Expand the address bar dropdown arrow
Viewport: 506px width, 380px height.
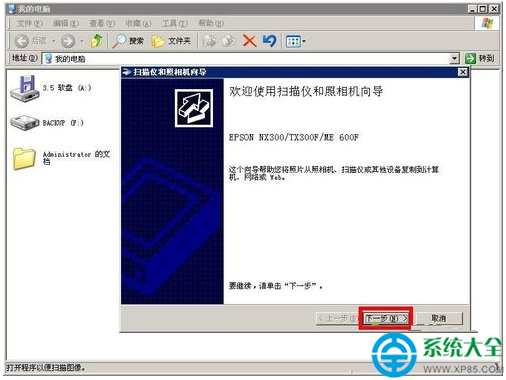pos(454,59)
